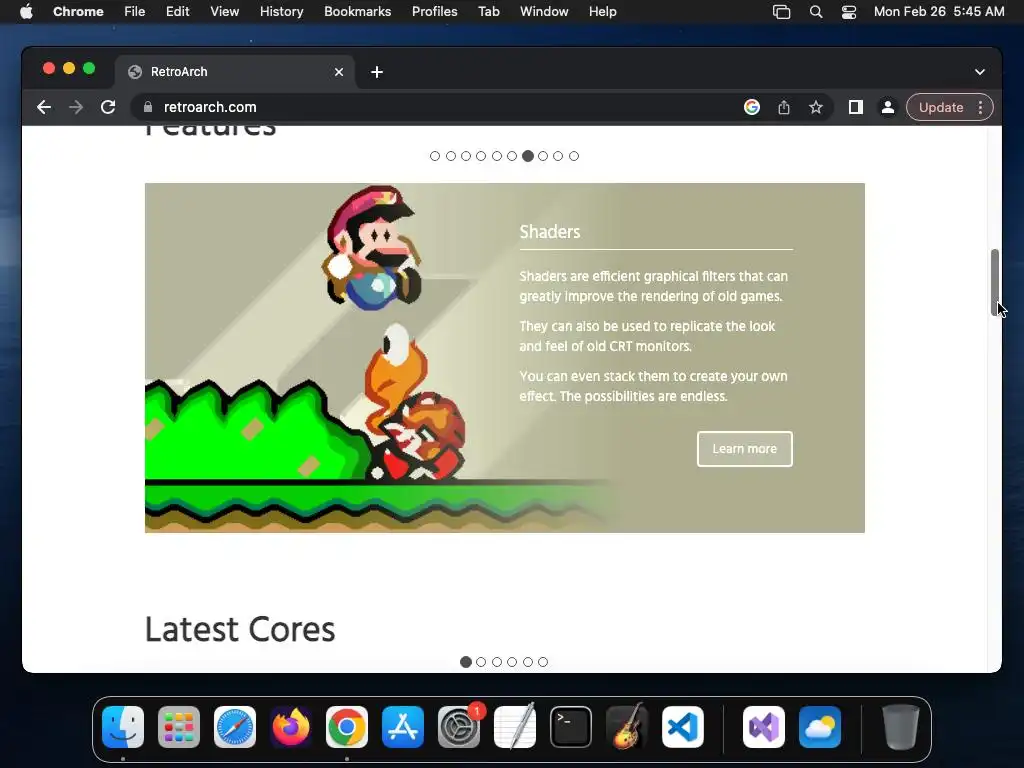Click the Chrome icon in the Dock
The width and height of the screenshot is (1024, 768).
tap(347, 727)
